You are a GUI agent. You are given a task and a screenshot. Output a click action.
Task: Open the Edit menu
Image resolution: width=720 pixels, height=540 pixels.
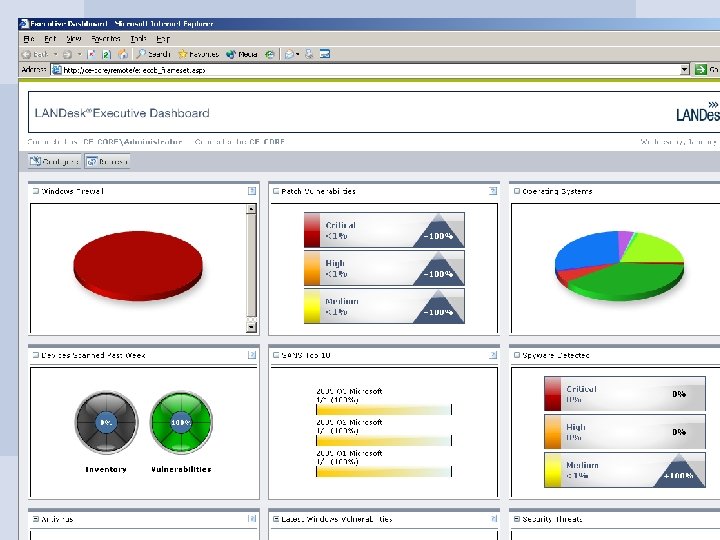(50, 39)
